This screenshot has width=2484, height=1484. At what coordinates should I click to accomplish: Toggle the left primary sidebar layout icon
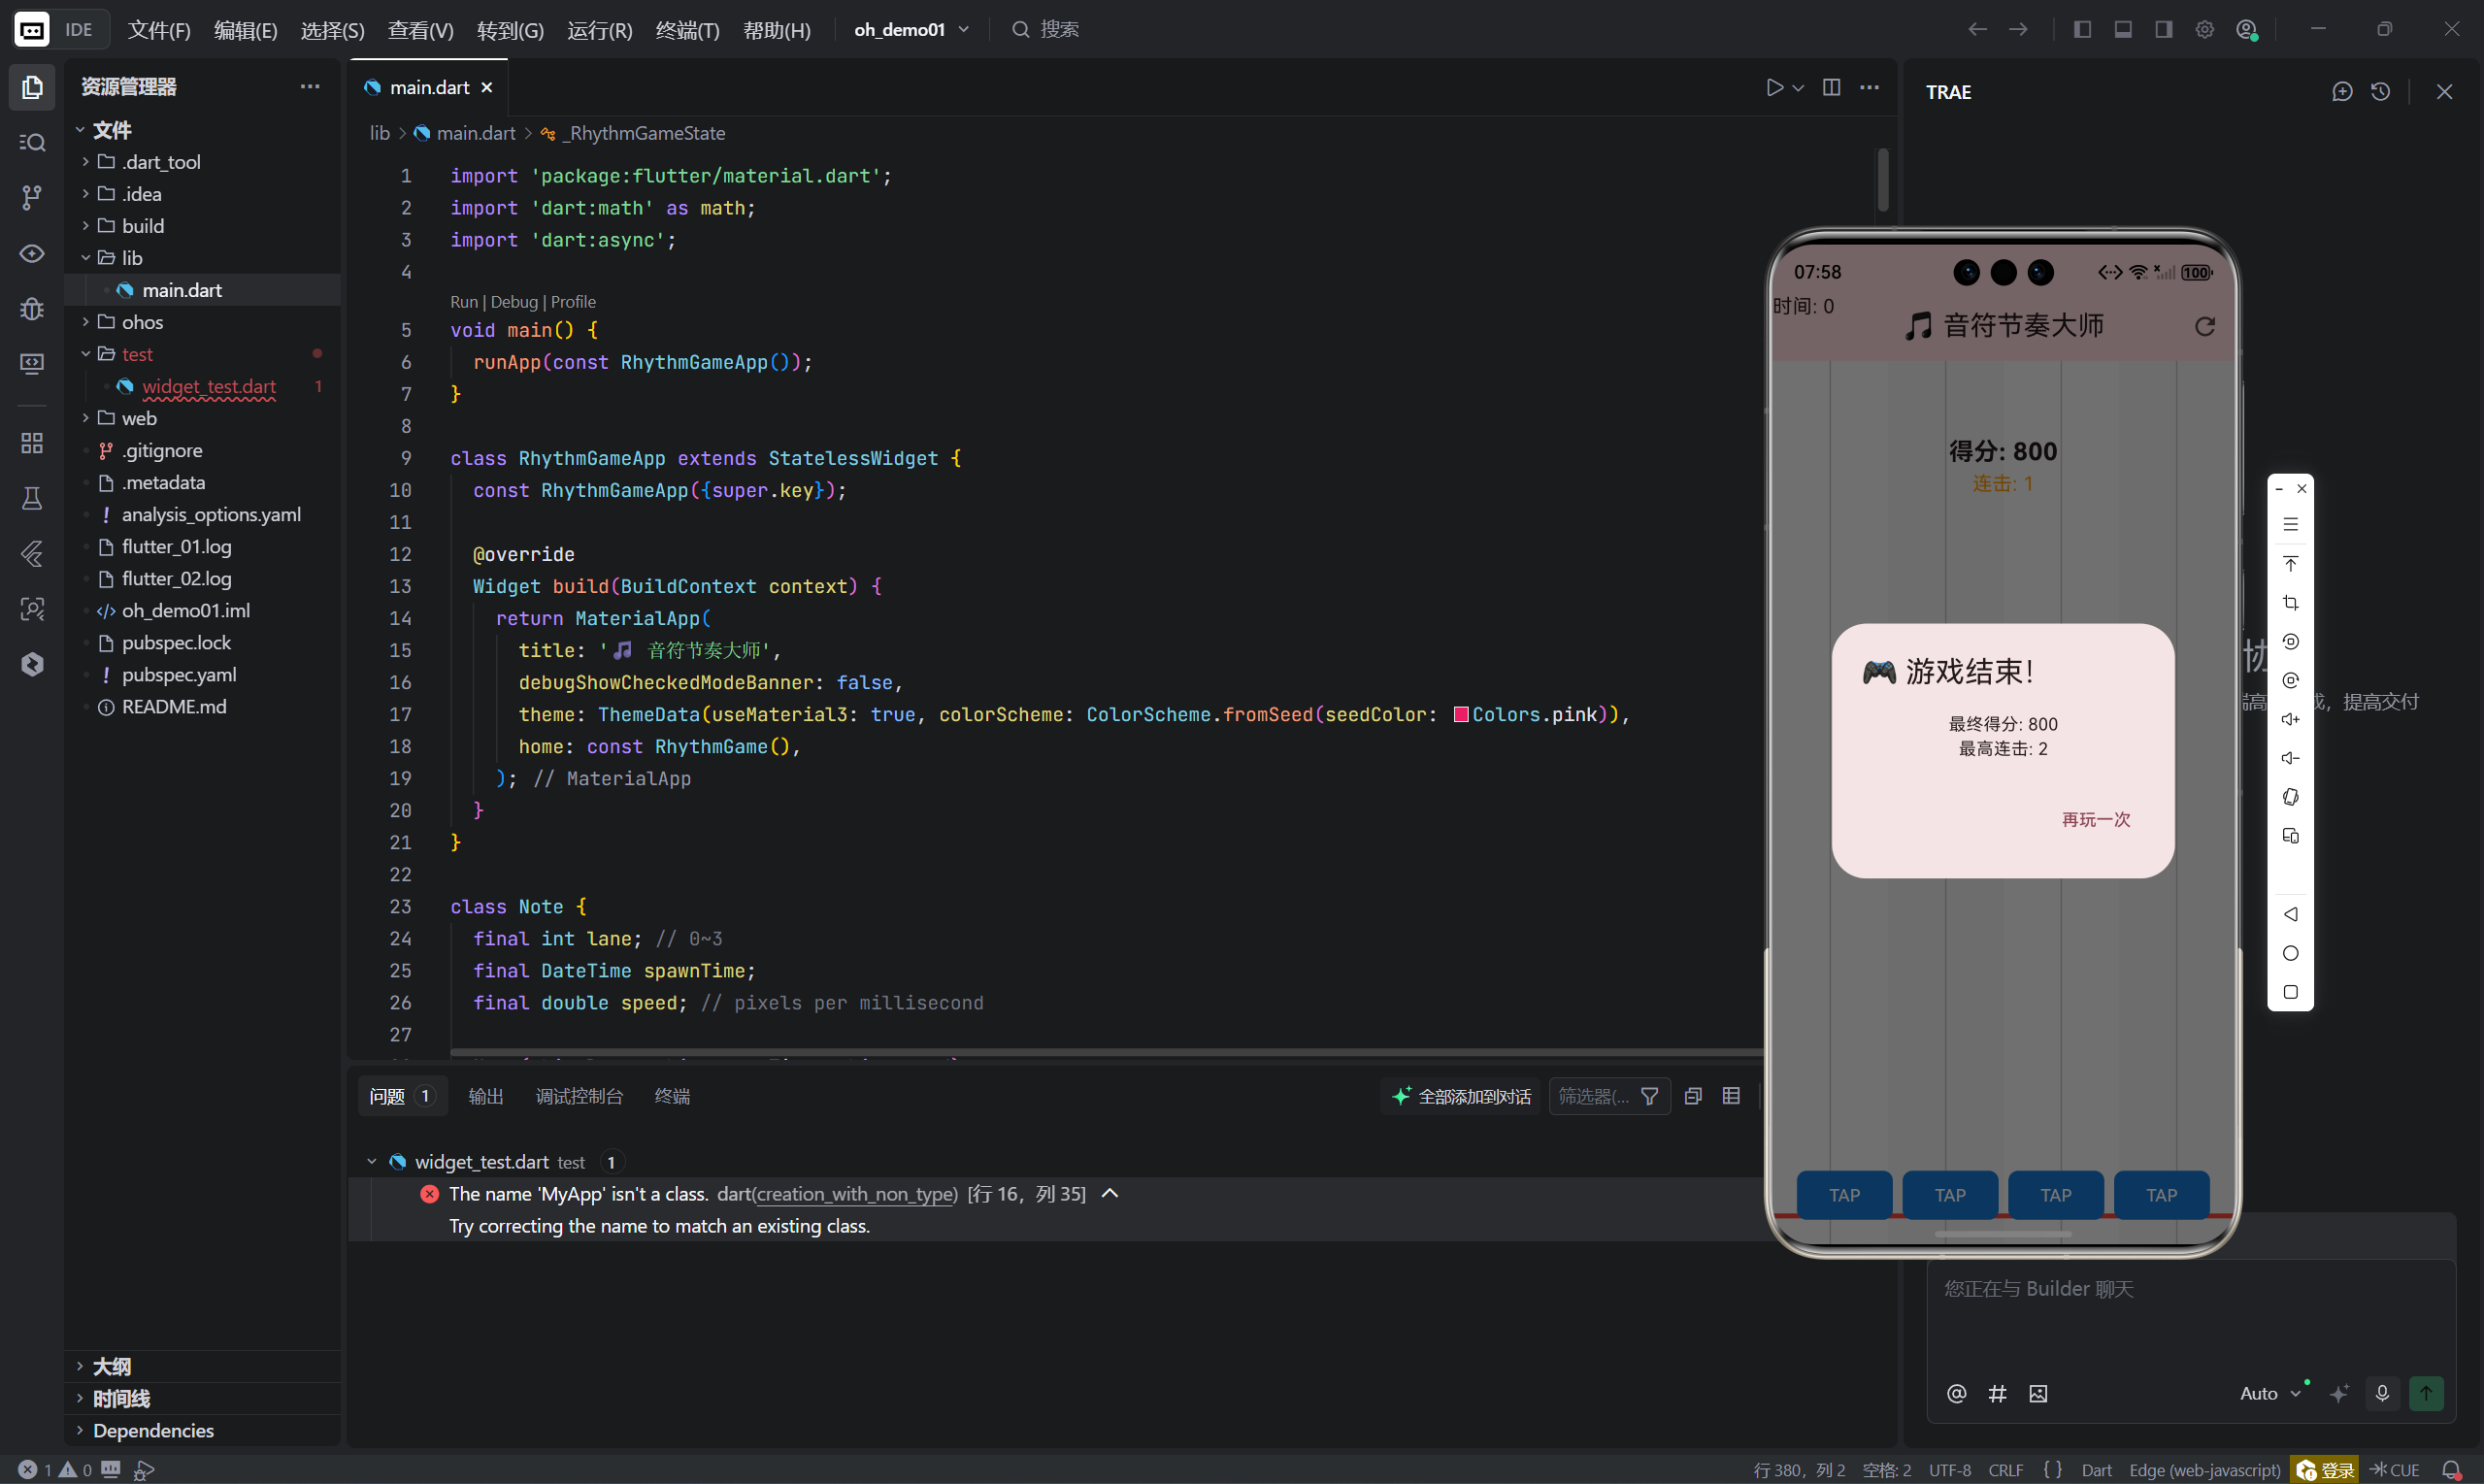pyautogui.click(x=2082, y=29)
